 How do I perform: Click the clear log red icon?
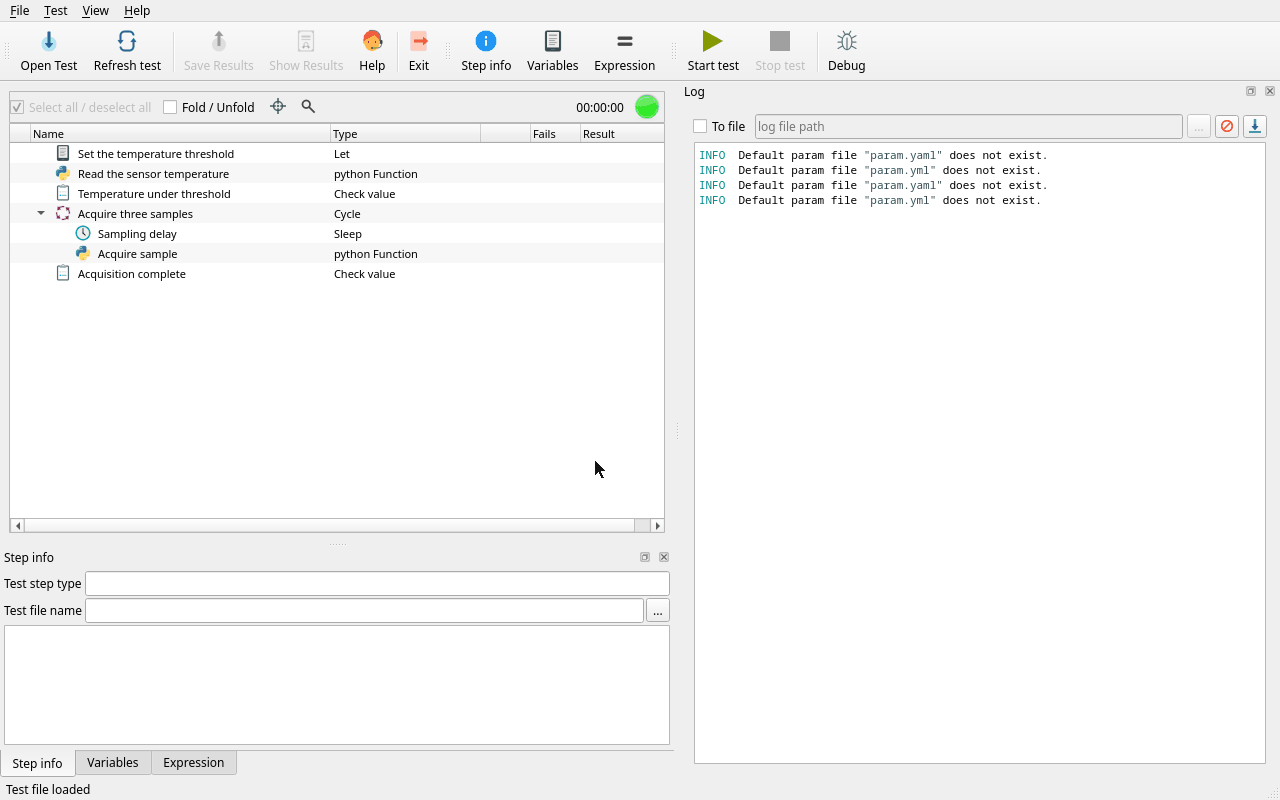pyautogui.click(x=1227, y=126)
